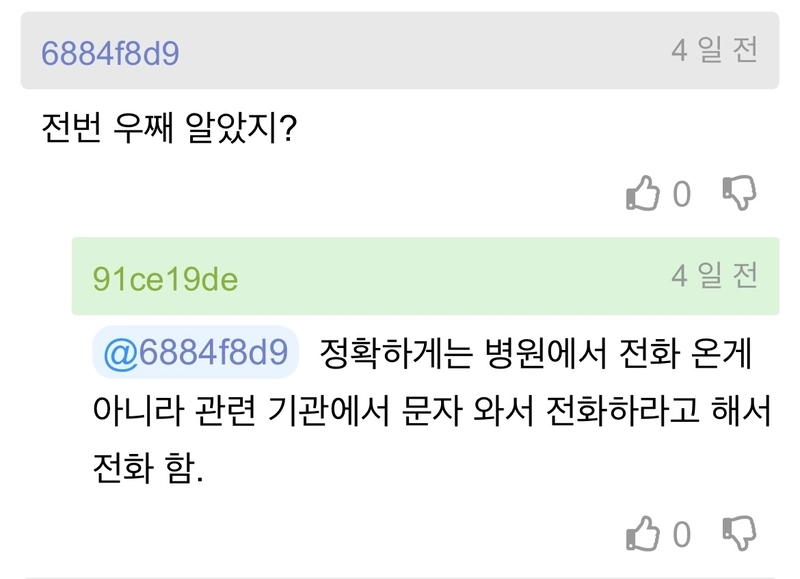Image resolution: width=800 pixels, height=579 pixels.
Task: Select the like count of the first comment
Action: pyautogui.click(x=682, y=194)
